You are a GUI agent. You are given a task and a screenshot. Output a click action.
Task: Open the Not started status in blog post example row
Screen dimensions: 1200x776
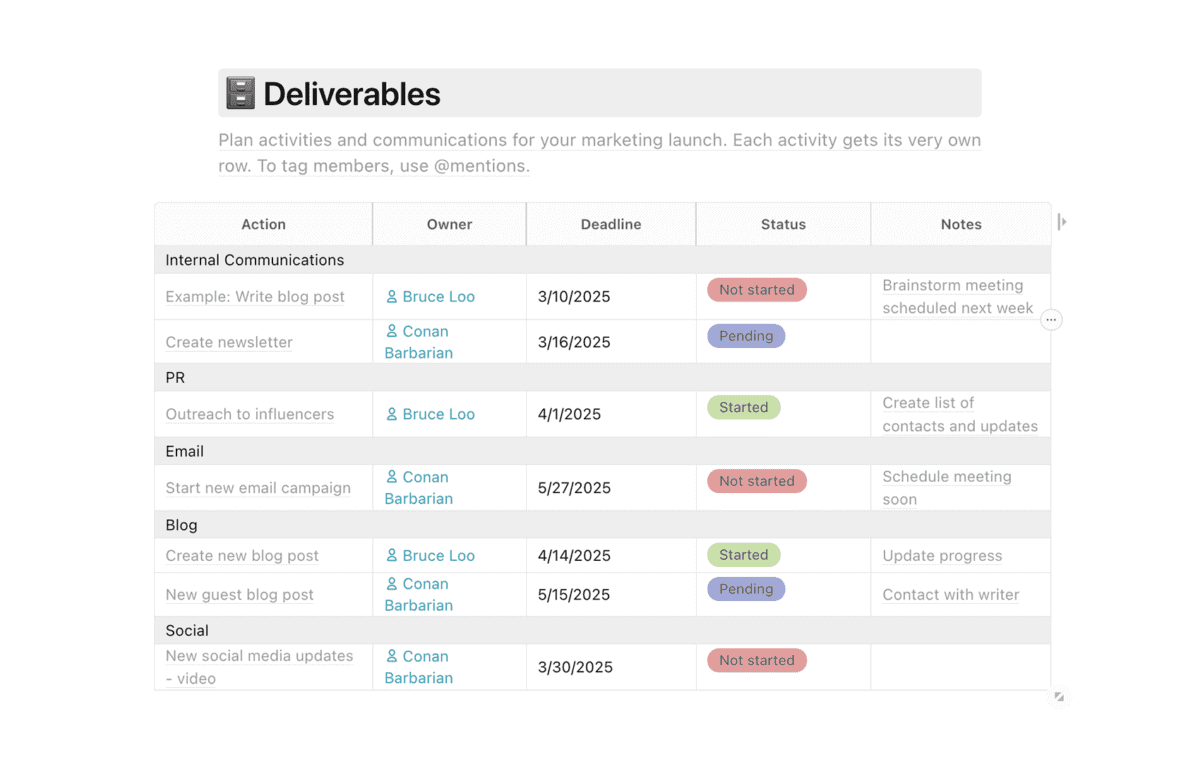(757, 290)
